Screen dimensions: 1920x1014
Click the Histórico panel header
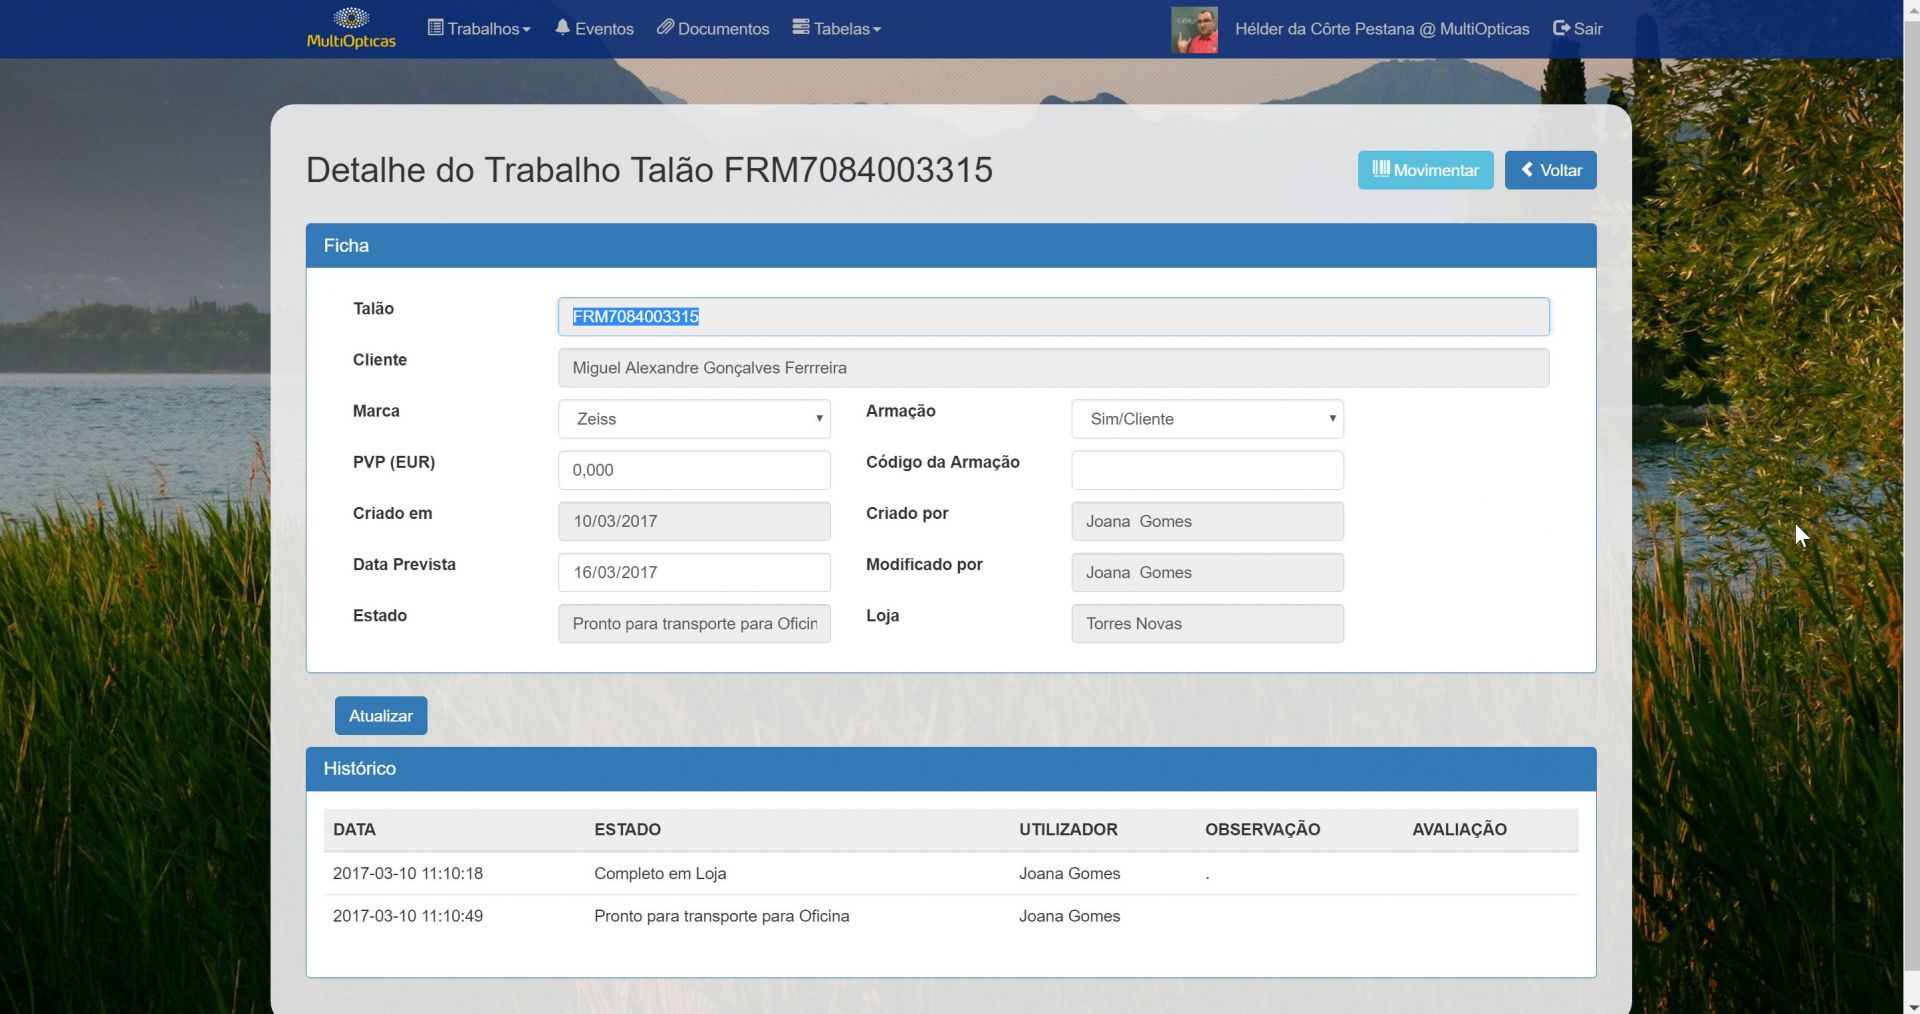pyautogui.click(x=950, y=769)
